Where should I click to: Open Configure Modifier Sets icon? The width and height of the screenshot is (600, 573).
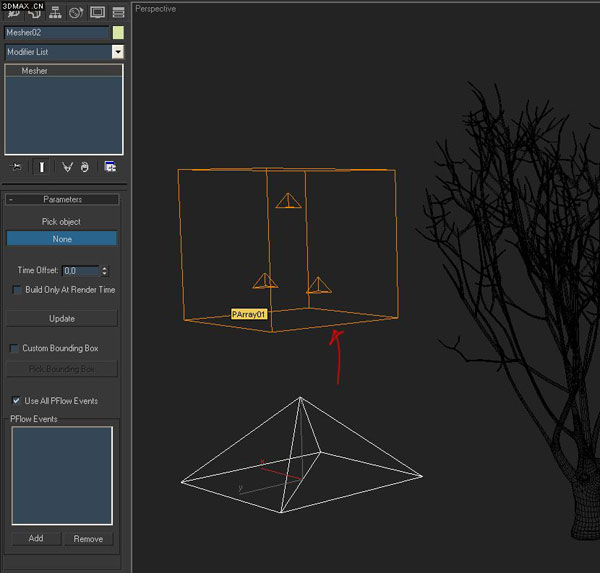(x=110, y=167)
